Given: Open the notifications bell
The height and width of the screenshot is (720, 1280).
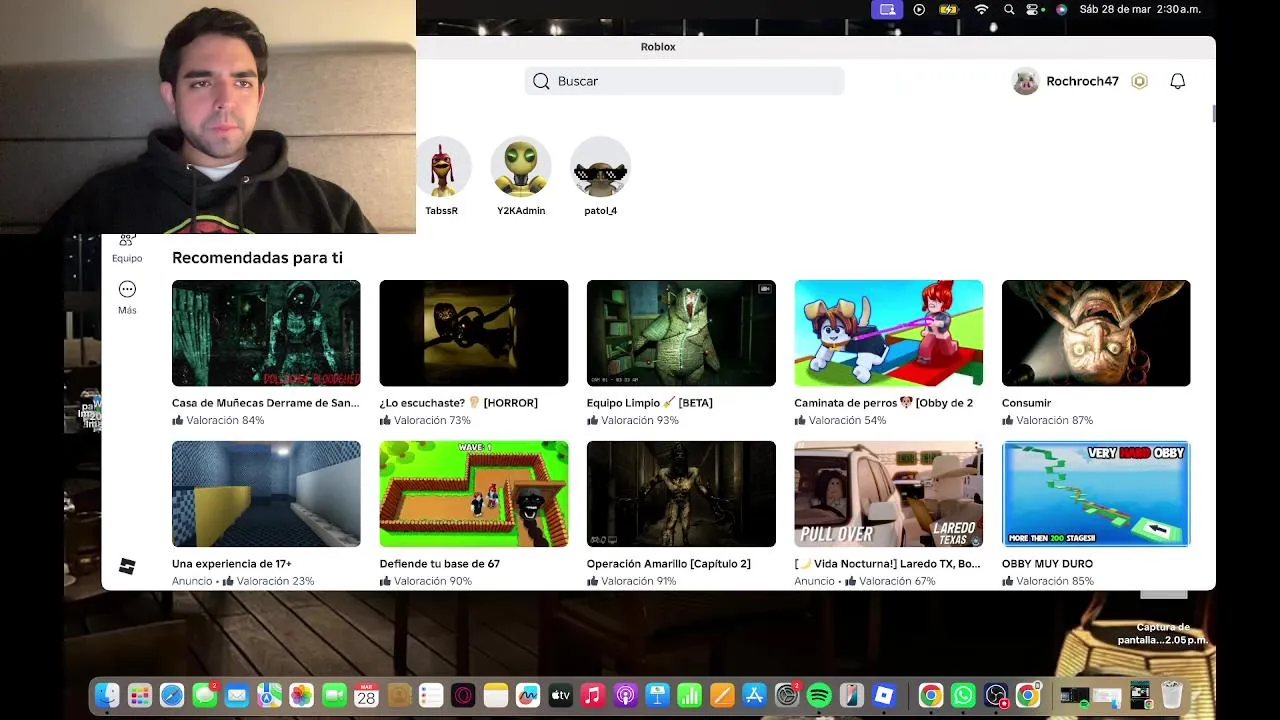Looking at the screenshot, I should [x=1178, y=81].
